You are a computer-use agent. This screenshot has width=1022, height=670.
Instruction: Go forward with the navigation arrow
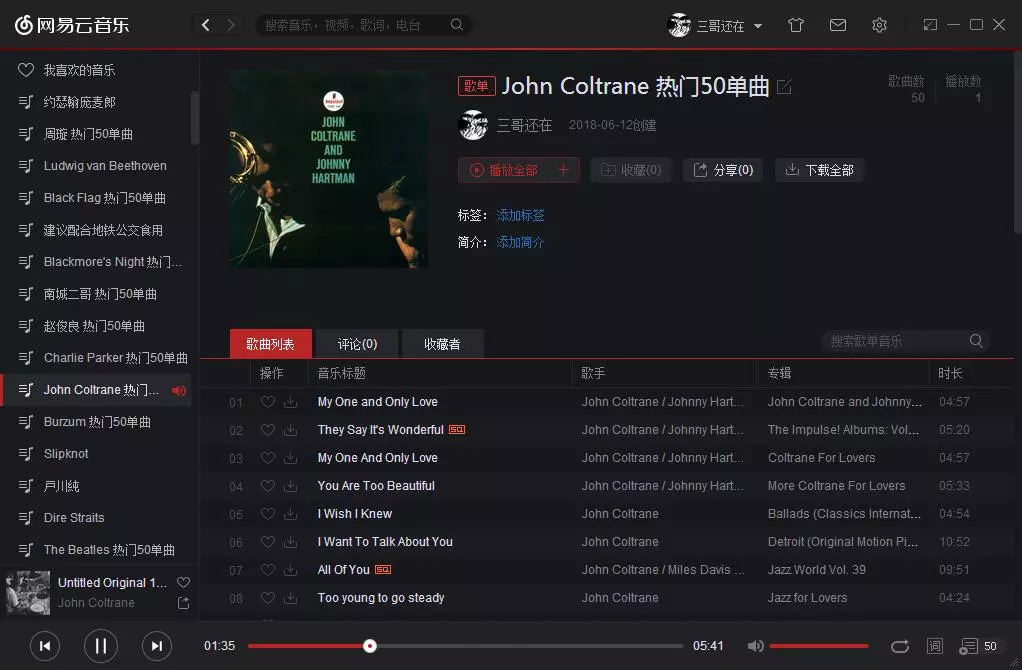tap(231, 25)
